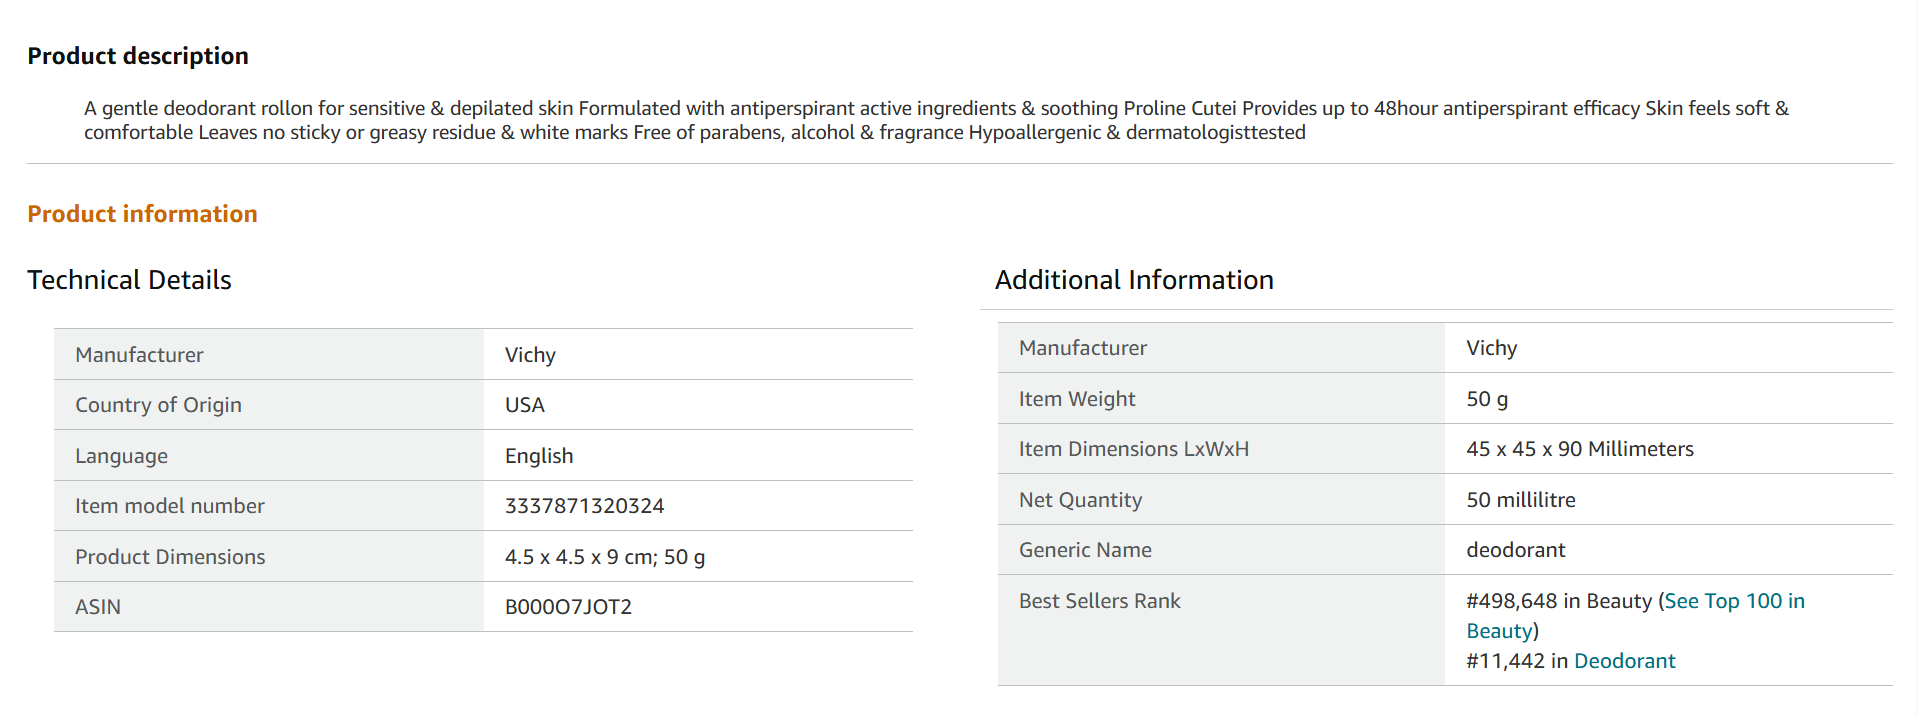Click the Net Quantity value 50 millilitre
Viewport: 1918px width, 715px height.
point(1520,500)
